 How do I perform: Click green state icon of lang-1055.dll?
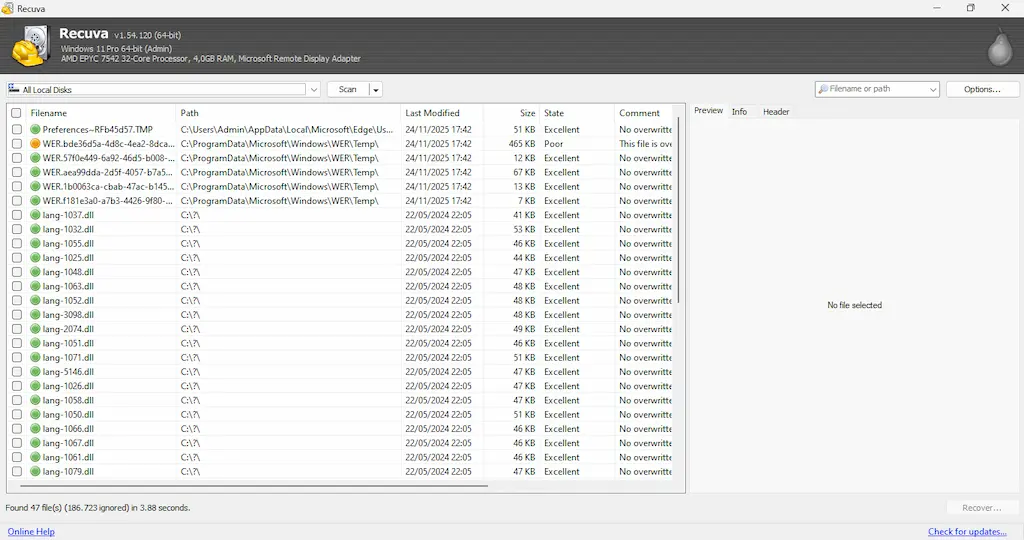coord(35,244)
